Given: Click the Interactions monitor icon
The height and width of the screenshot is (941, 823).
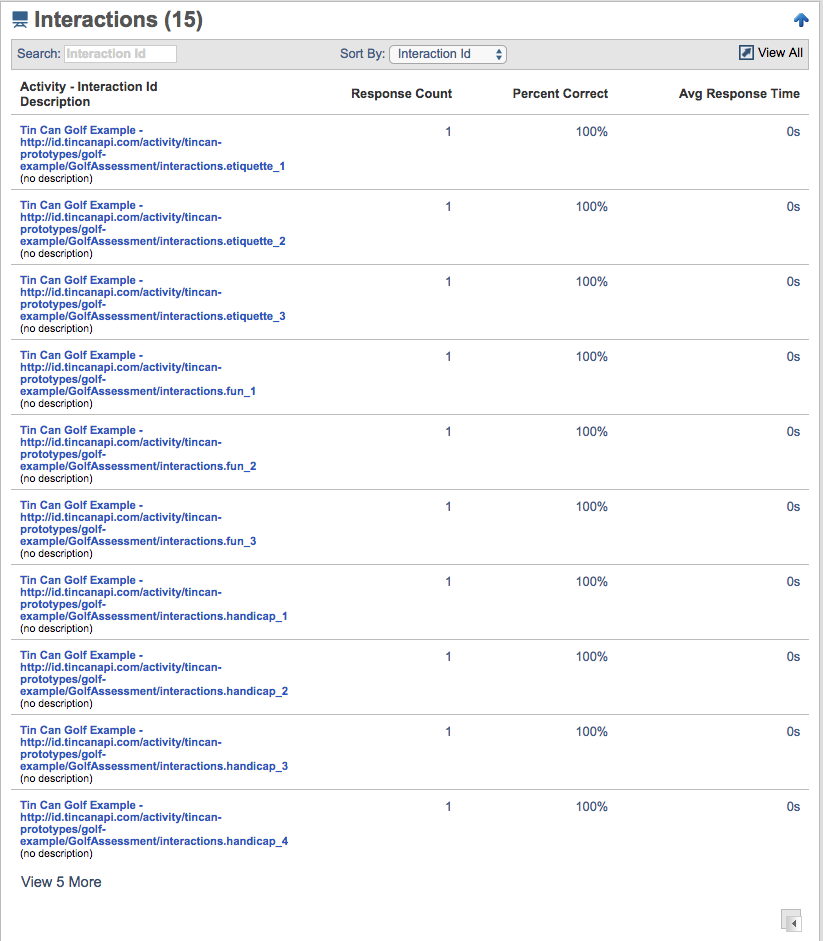Looking at the screenshot, I should [x=20, y=20].
